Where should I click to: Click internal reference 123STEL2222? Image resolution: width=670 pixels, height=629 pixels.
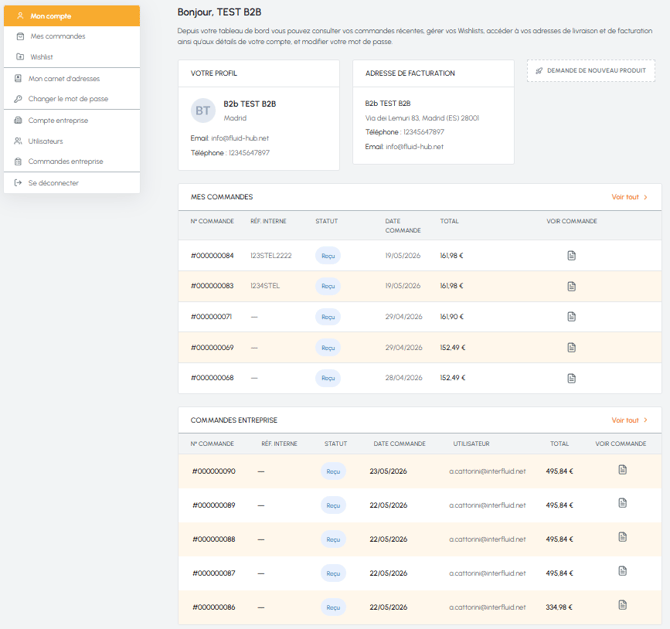[x=271, y=256]
